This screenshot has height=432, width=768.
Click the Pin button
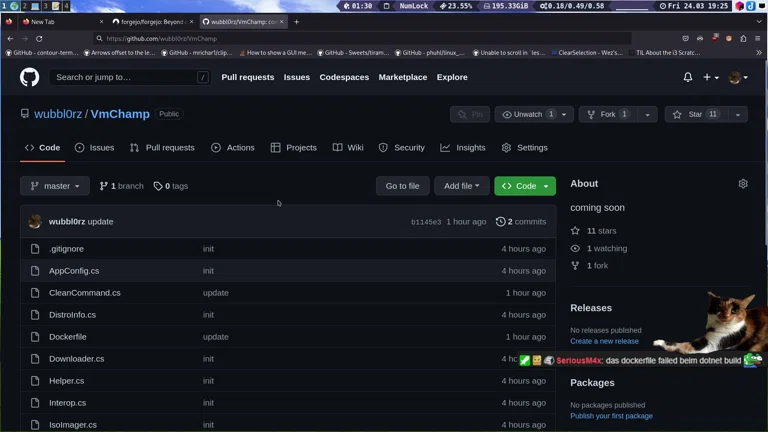pos(470,114)
